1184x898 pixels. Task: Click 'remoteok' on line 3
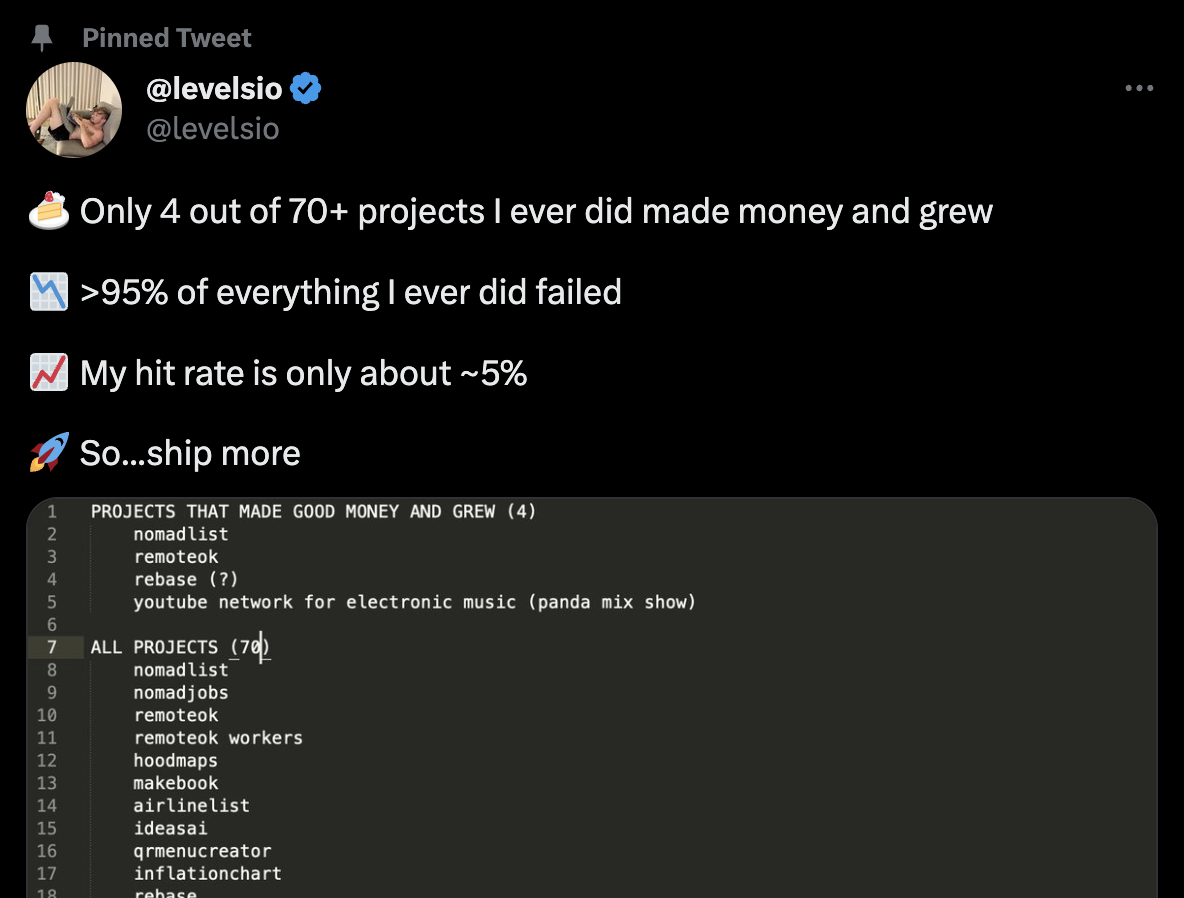(176, 556)
